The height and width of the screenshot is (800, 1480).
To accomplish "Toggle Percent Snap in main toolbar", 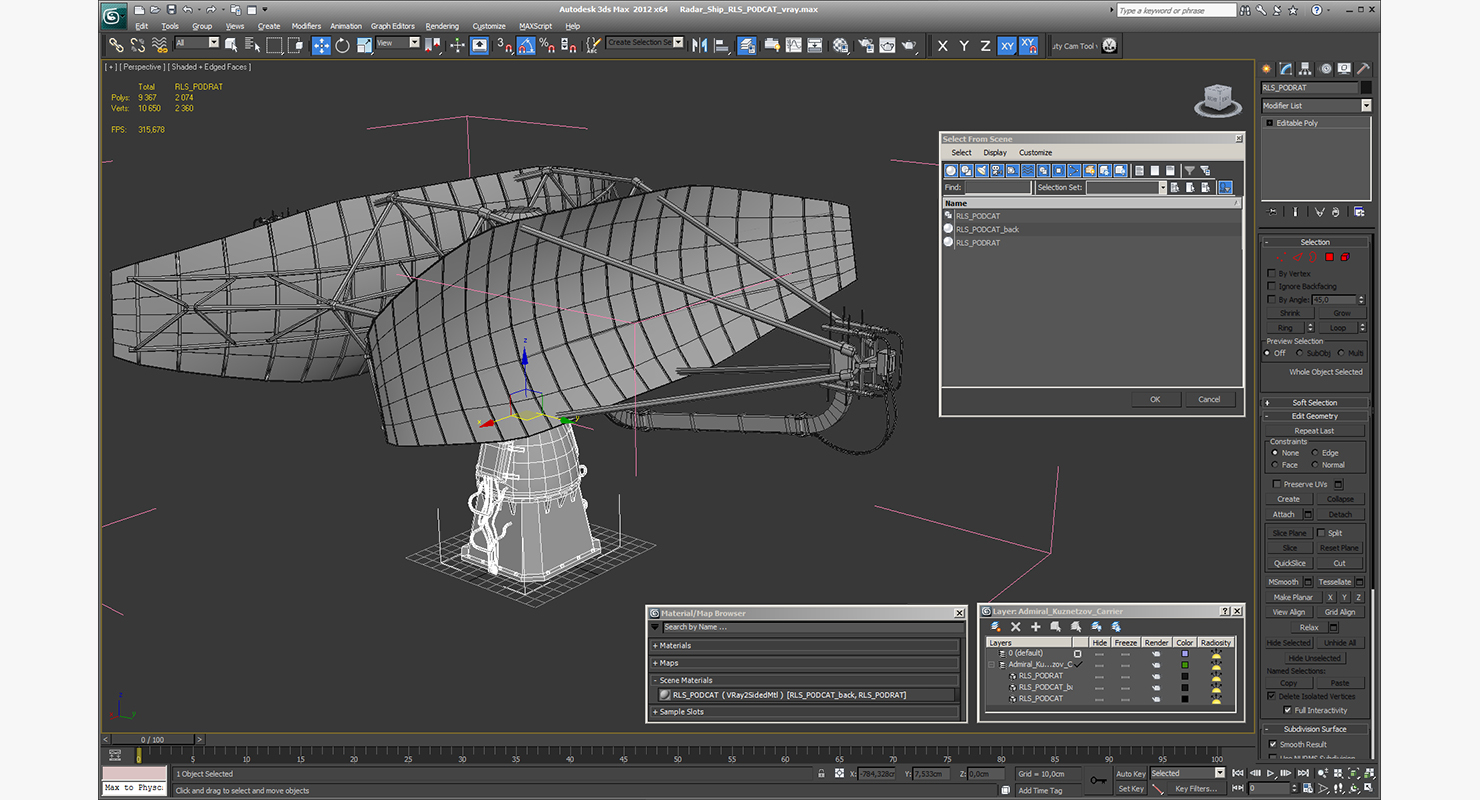I will [547, 45].
